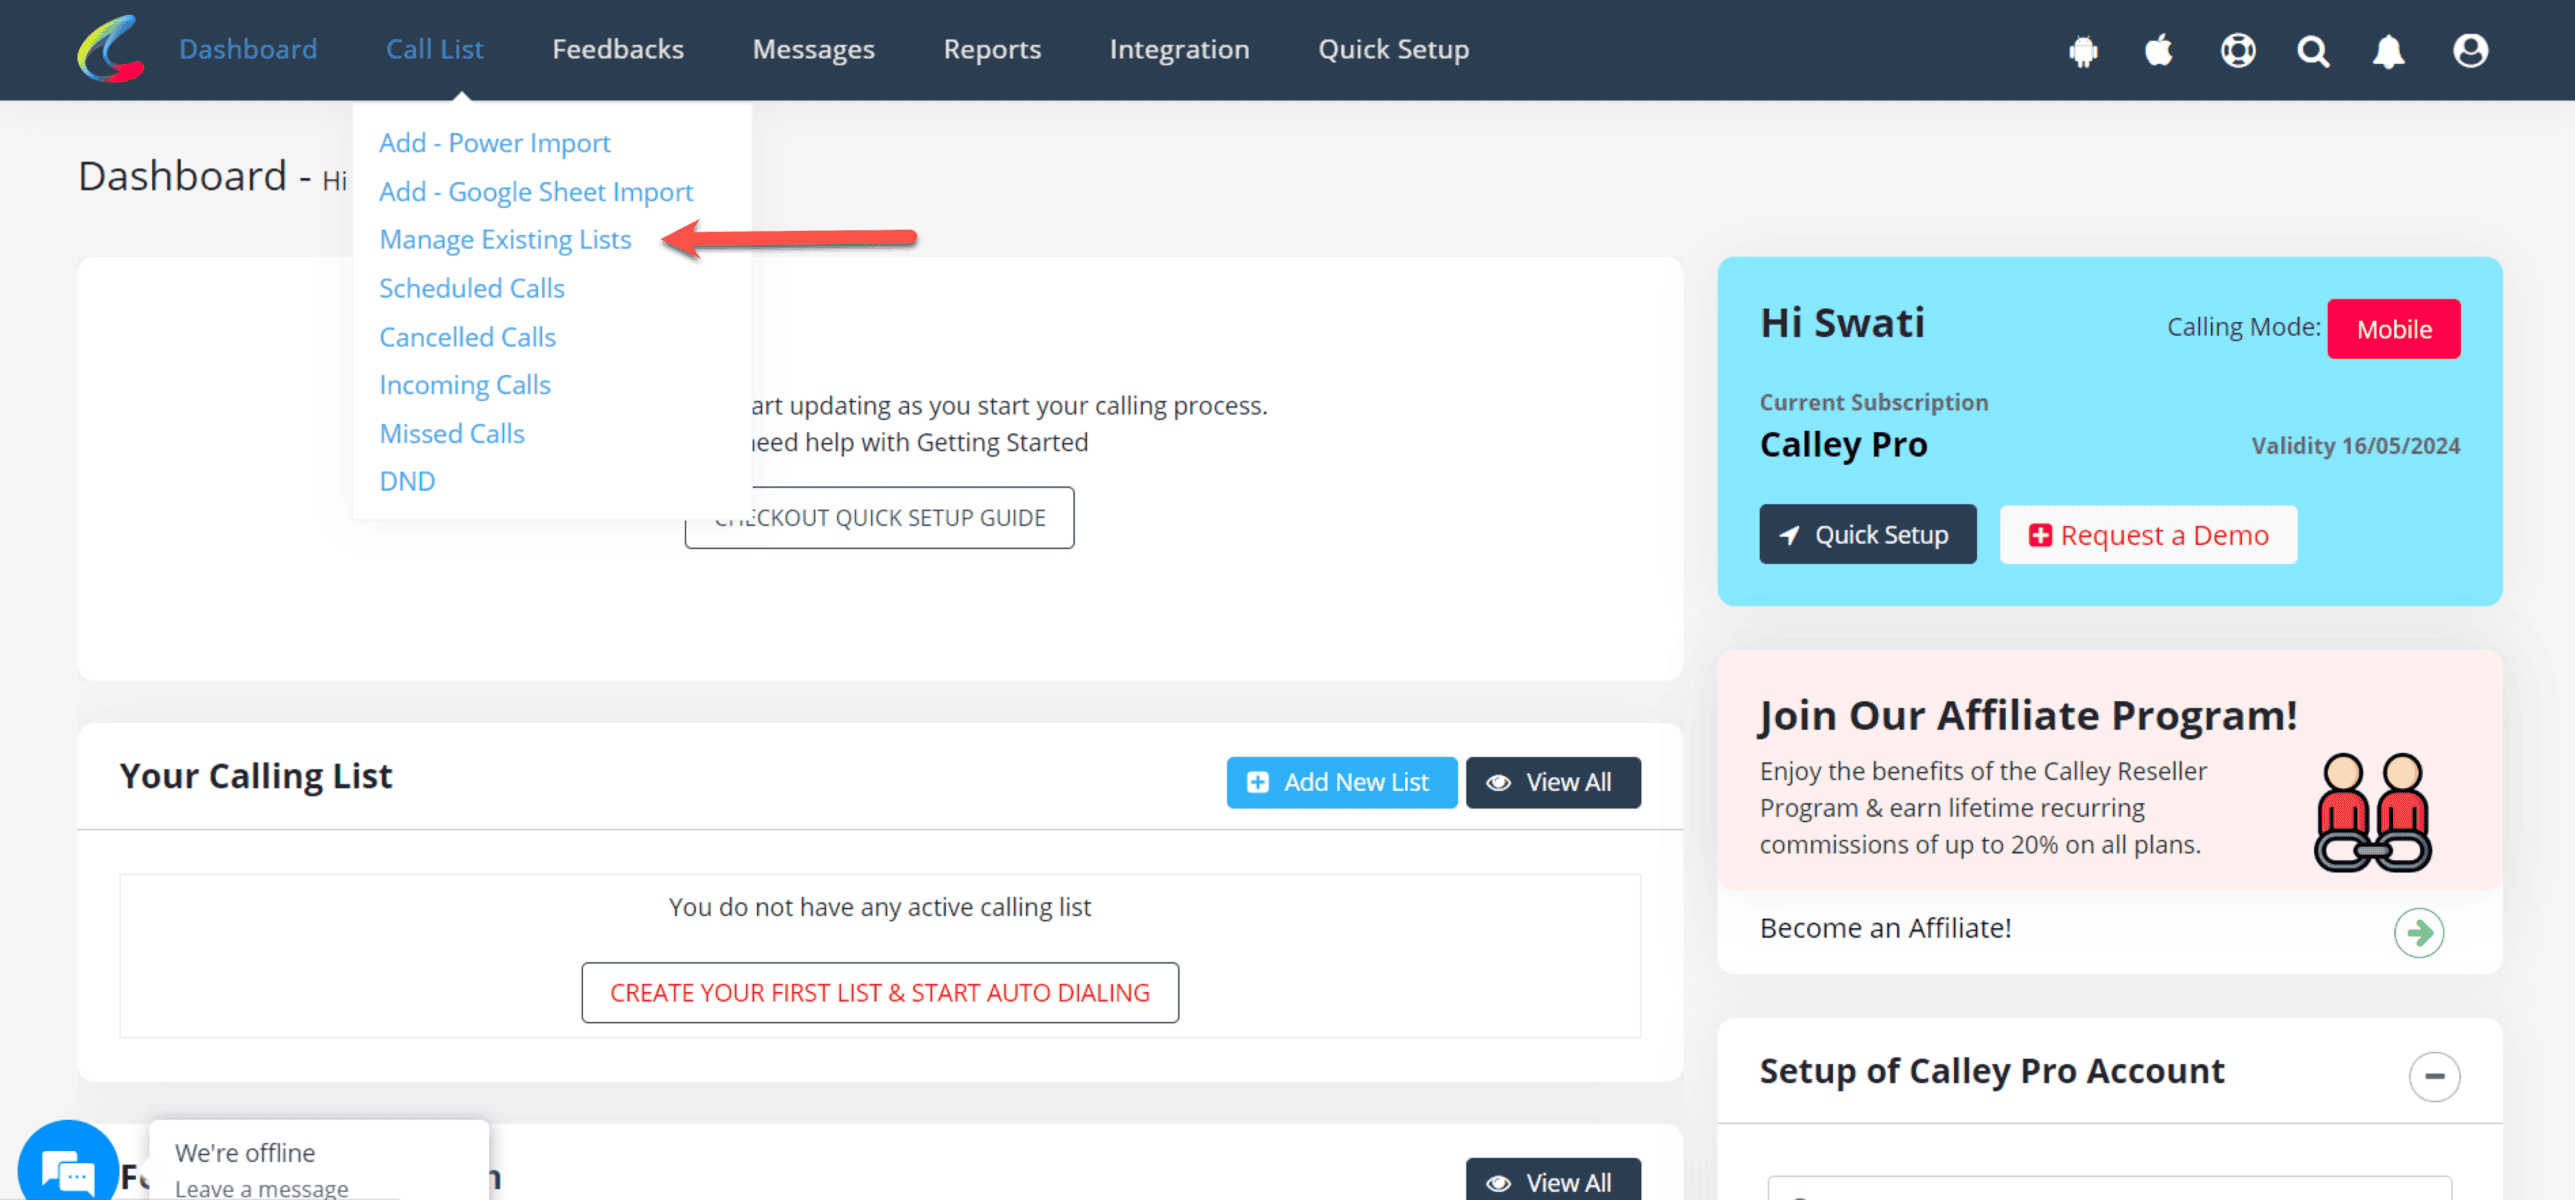This screenshot has height=1200, width=2575.
Task: Click CREATE YOUR FIRST LIST & START AUTO DIALING
Action: 880,992
